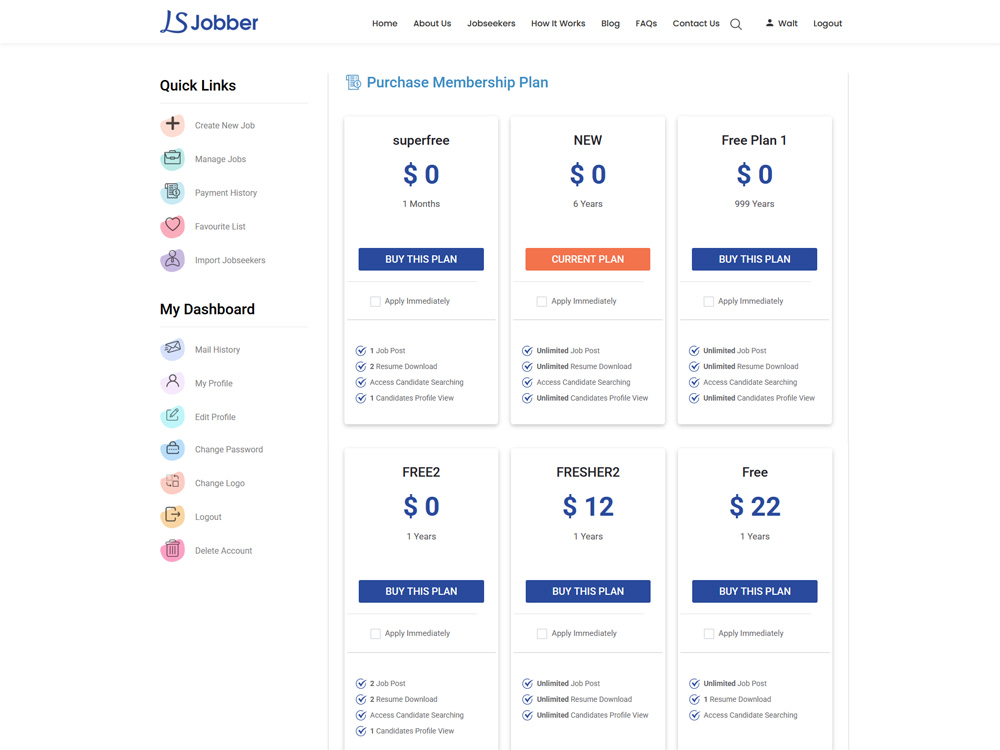Buy the FRESHER2 plan

tap(587, 591)
